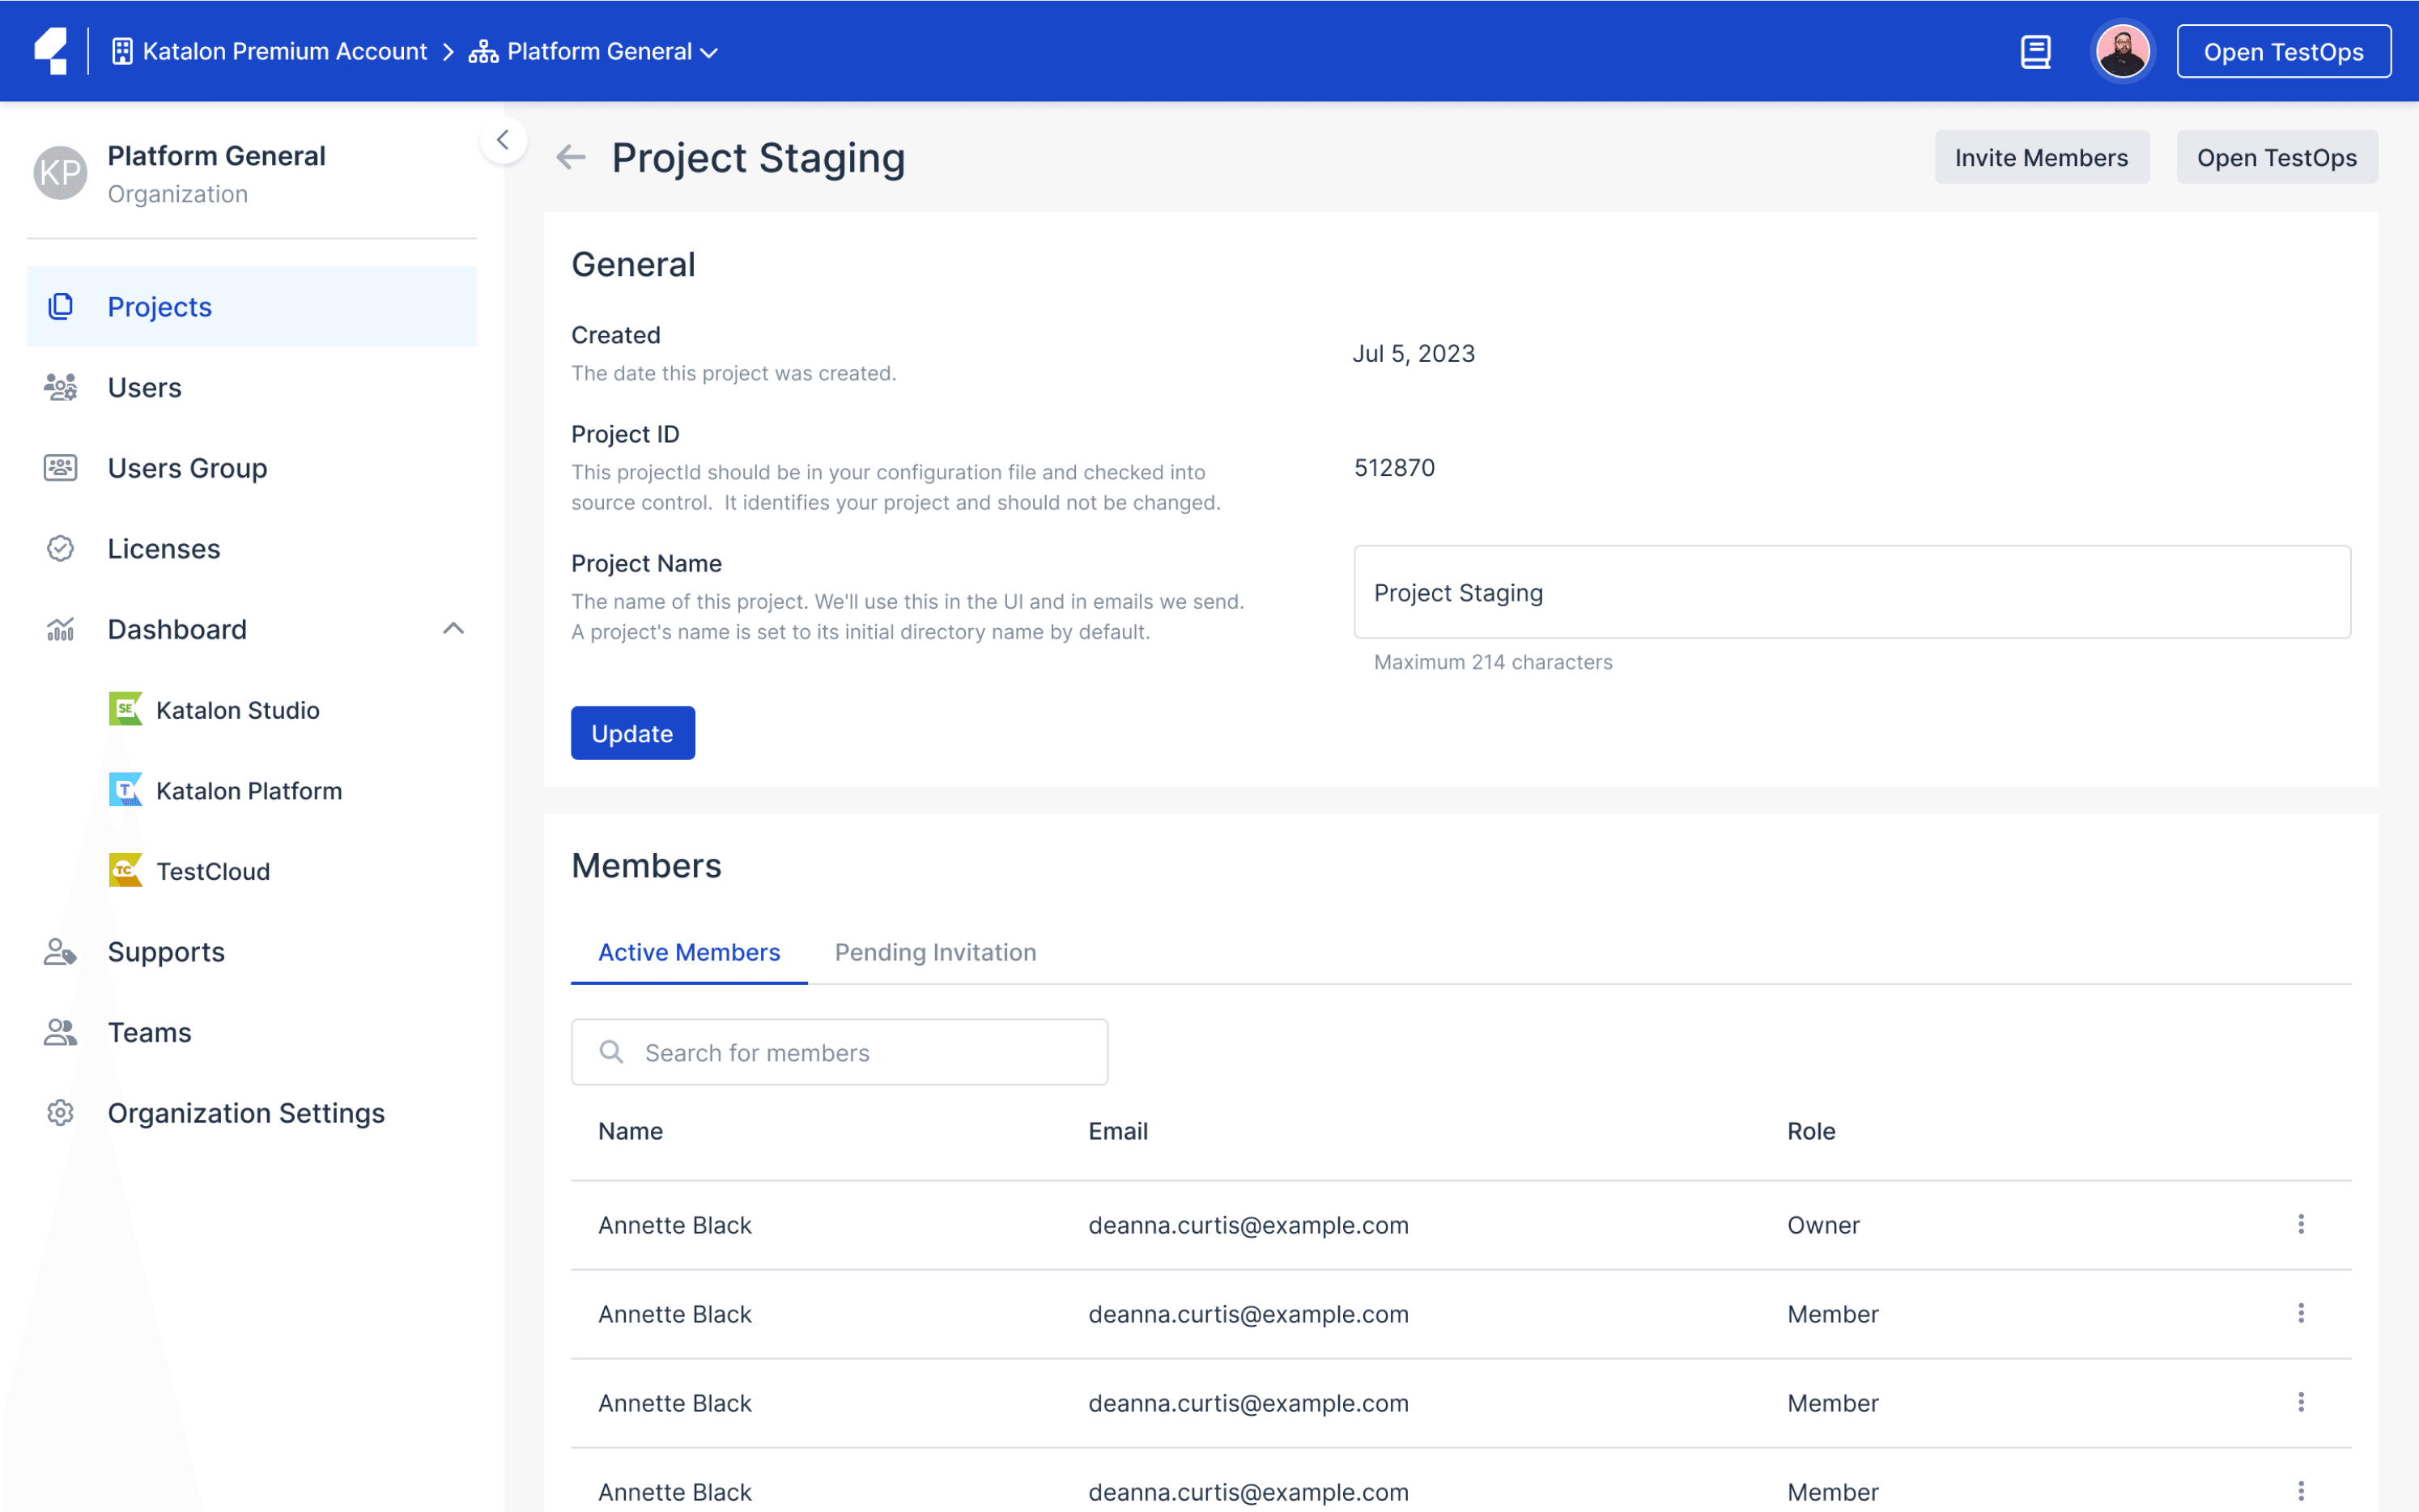This screenshot has height=1512, width=2419.
Task: Click the building icon beside Katalon Premium Account
Action: (x=122, y=51)
